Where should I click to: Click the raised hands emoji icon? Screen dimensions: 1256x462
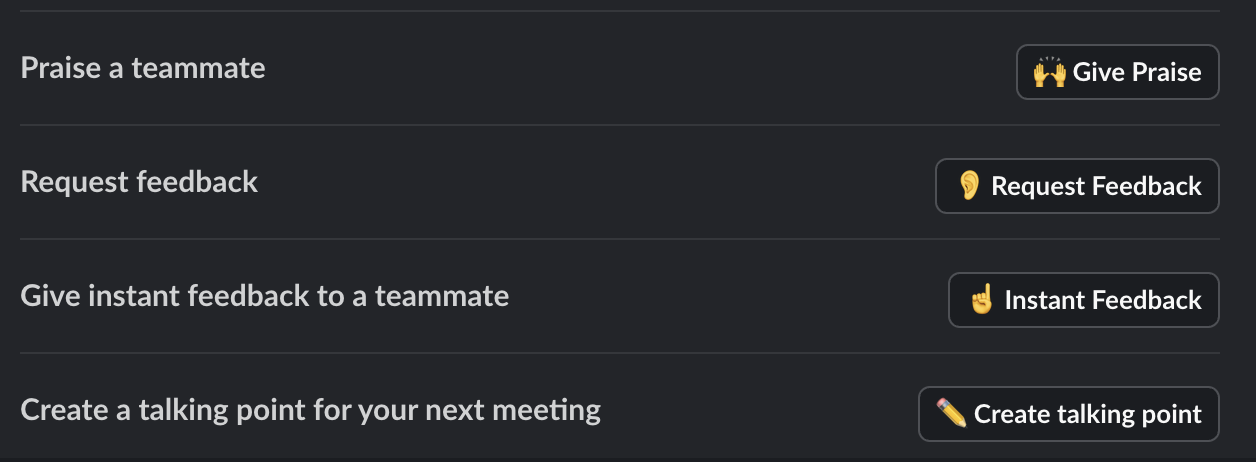[x=1050, y=72]
